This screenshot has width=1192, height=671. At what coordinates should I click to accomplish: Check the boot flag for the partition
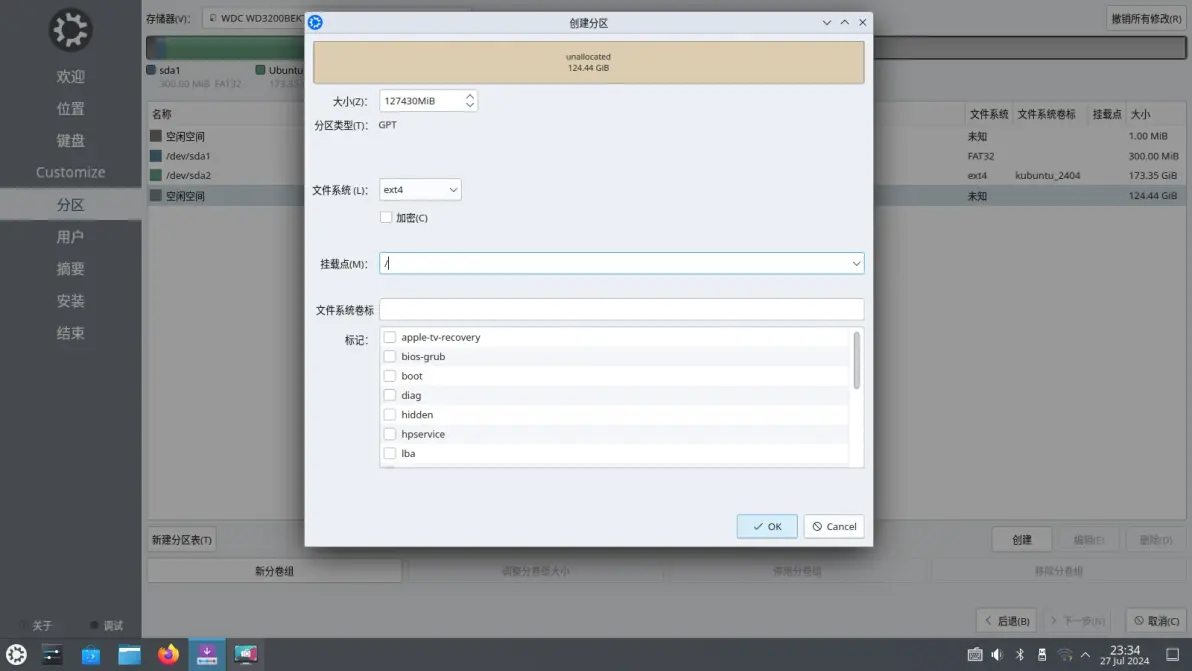click(390, 375)
